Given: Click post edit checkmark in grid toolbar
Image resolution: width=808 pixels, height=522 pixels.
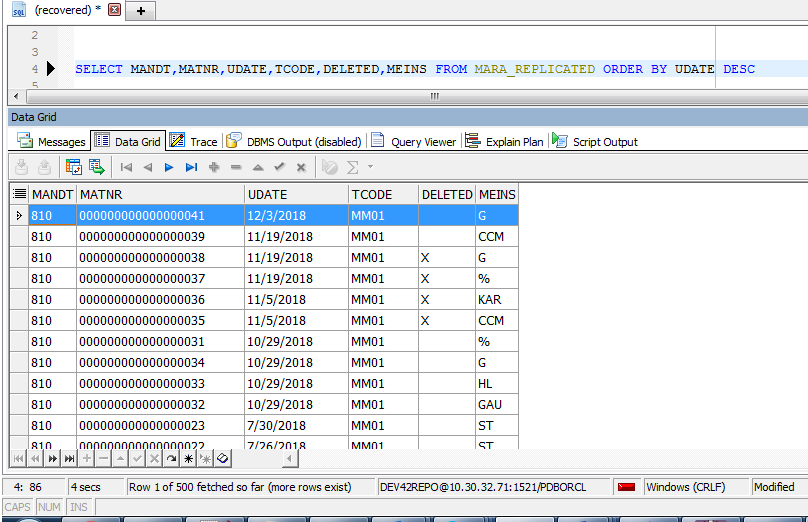Looking at the screenshot, I should (280, 167).
